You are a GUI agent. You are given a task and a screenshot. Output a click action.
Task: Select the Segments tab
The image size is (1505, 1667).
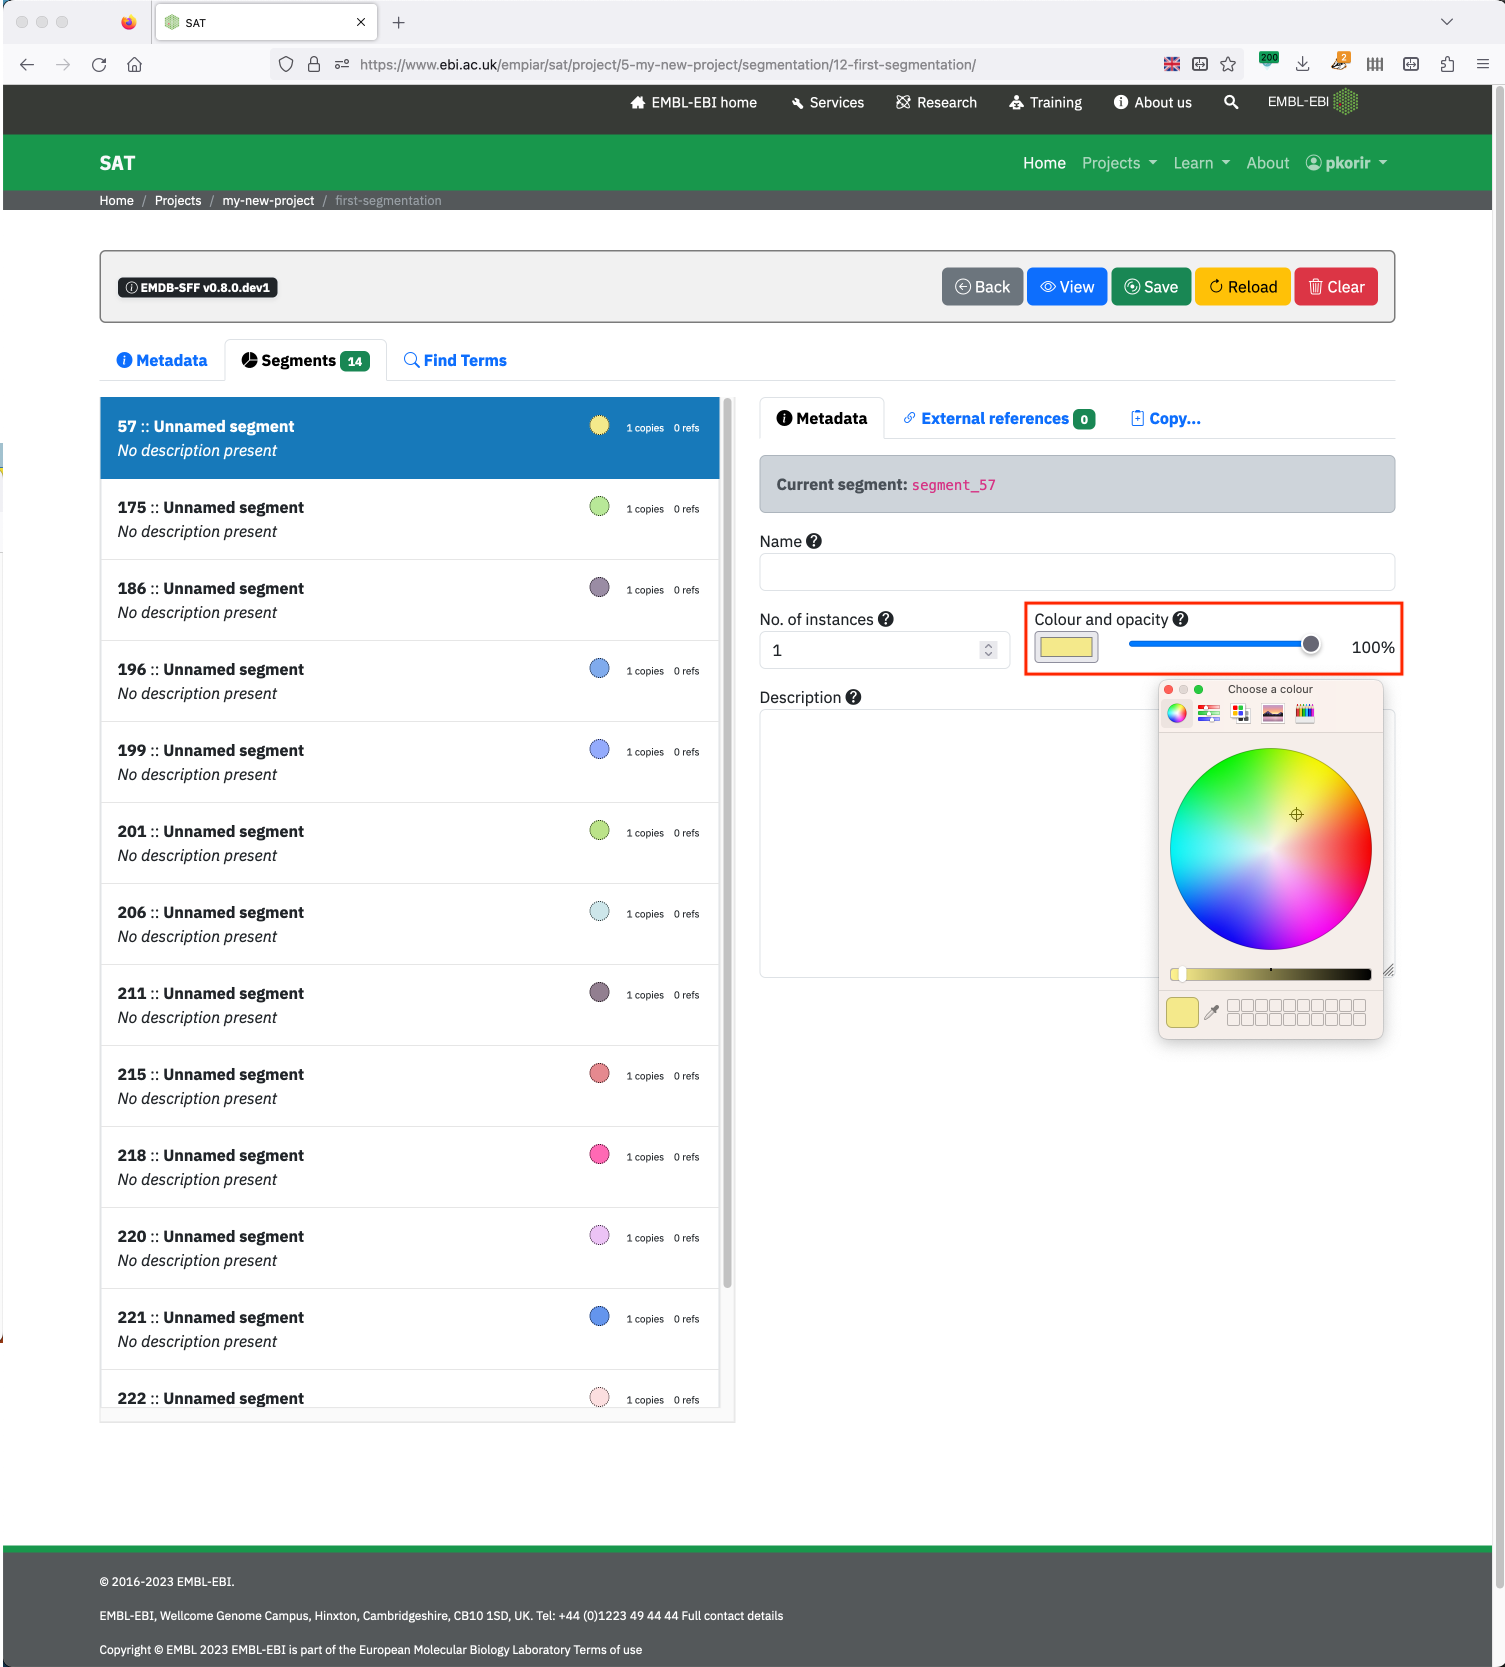click(x=305, y=360)
